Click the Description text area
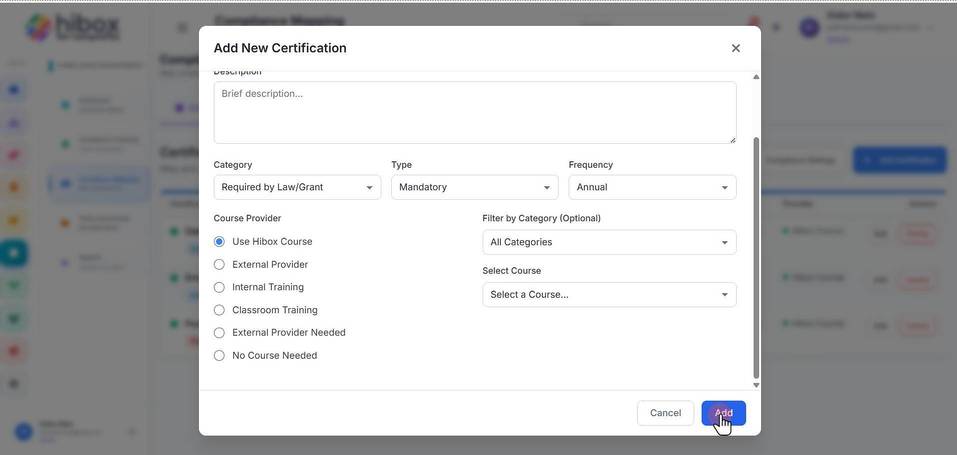The image size is (957, 455). (475, 112)
